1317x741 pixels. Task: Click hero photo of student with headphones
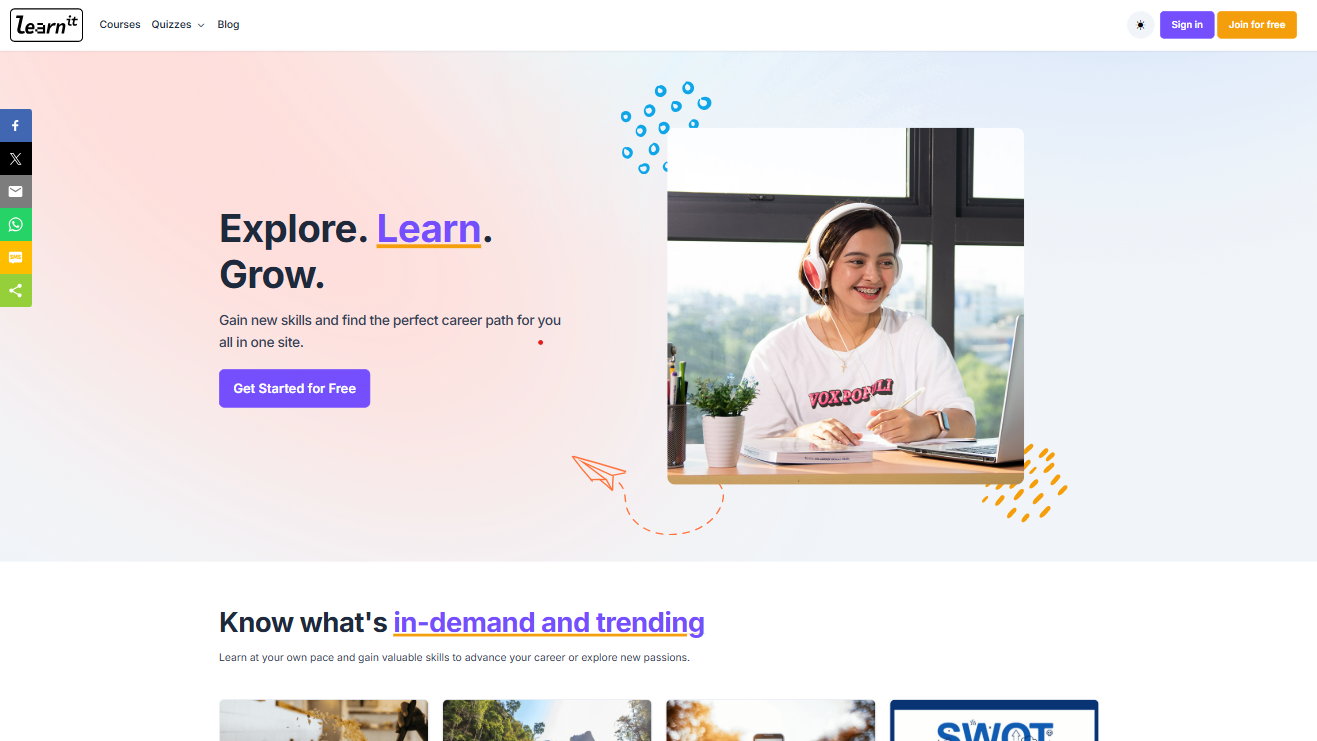(845, 306)
